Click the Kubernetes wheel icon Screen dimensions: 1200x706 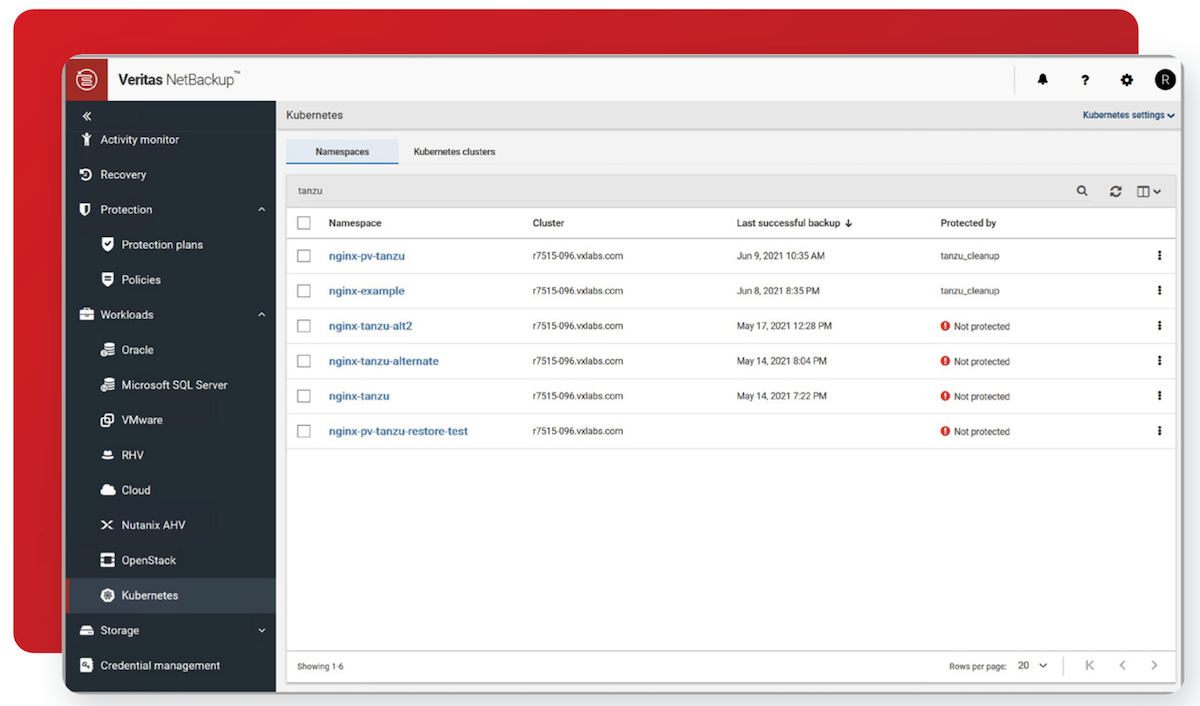[x=108, y=596]
